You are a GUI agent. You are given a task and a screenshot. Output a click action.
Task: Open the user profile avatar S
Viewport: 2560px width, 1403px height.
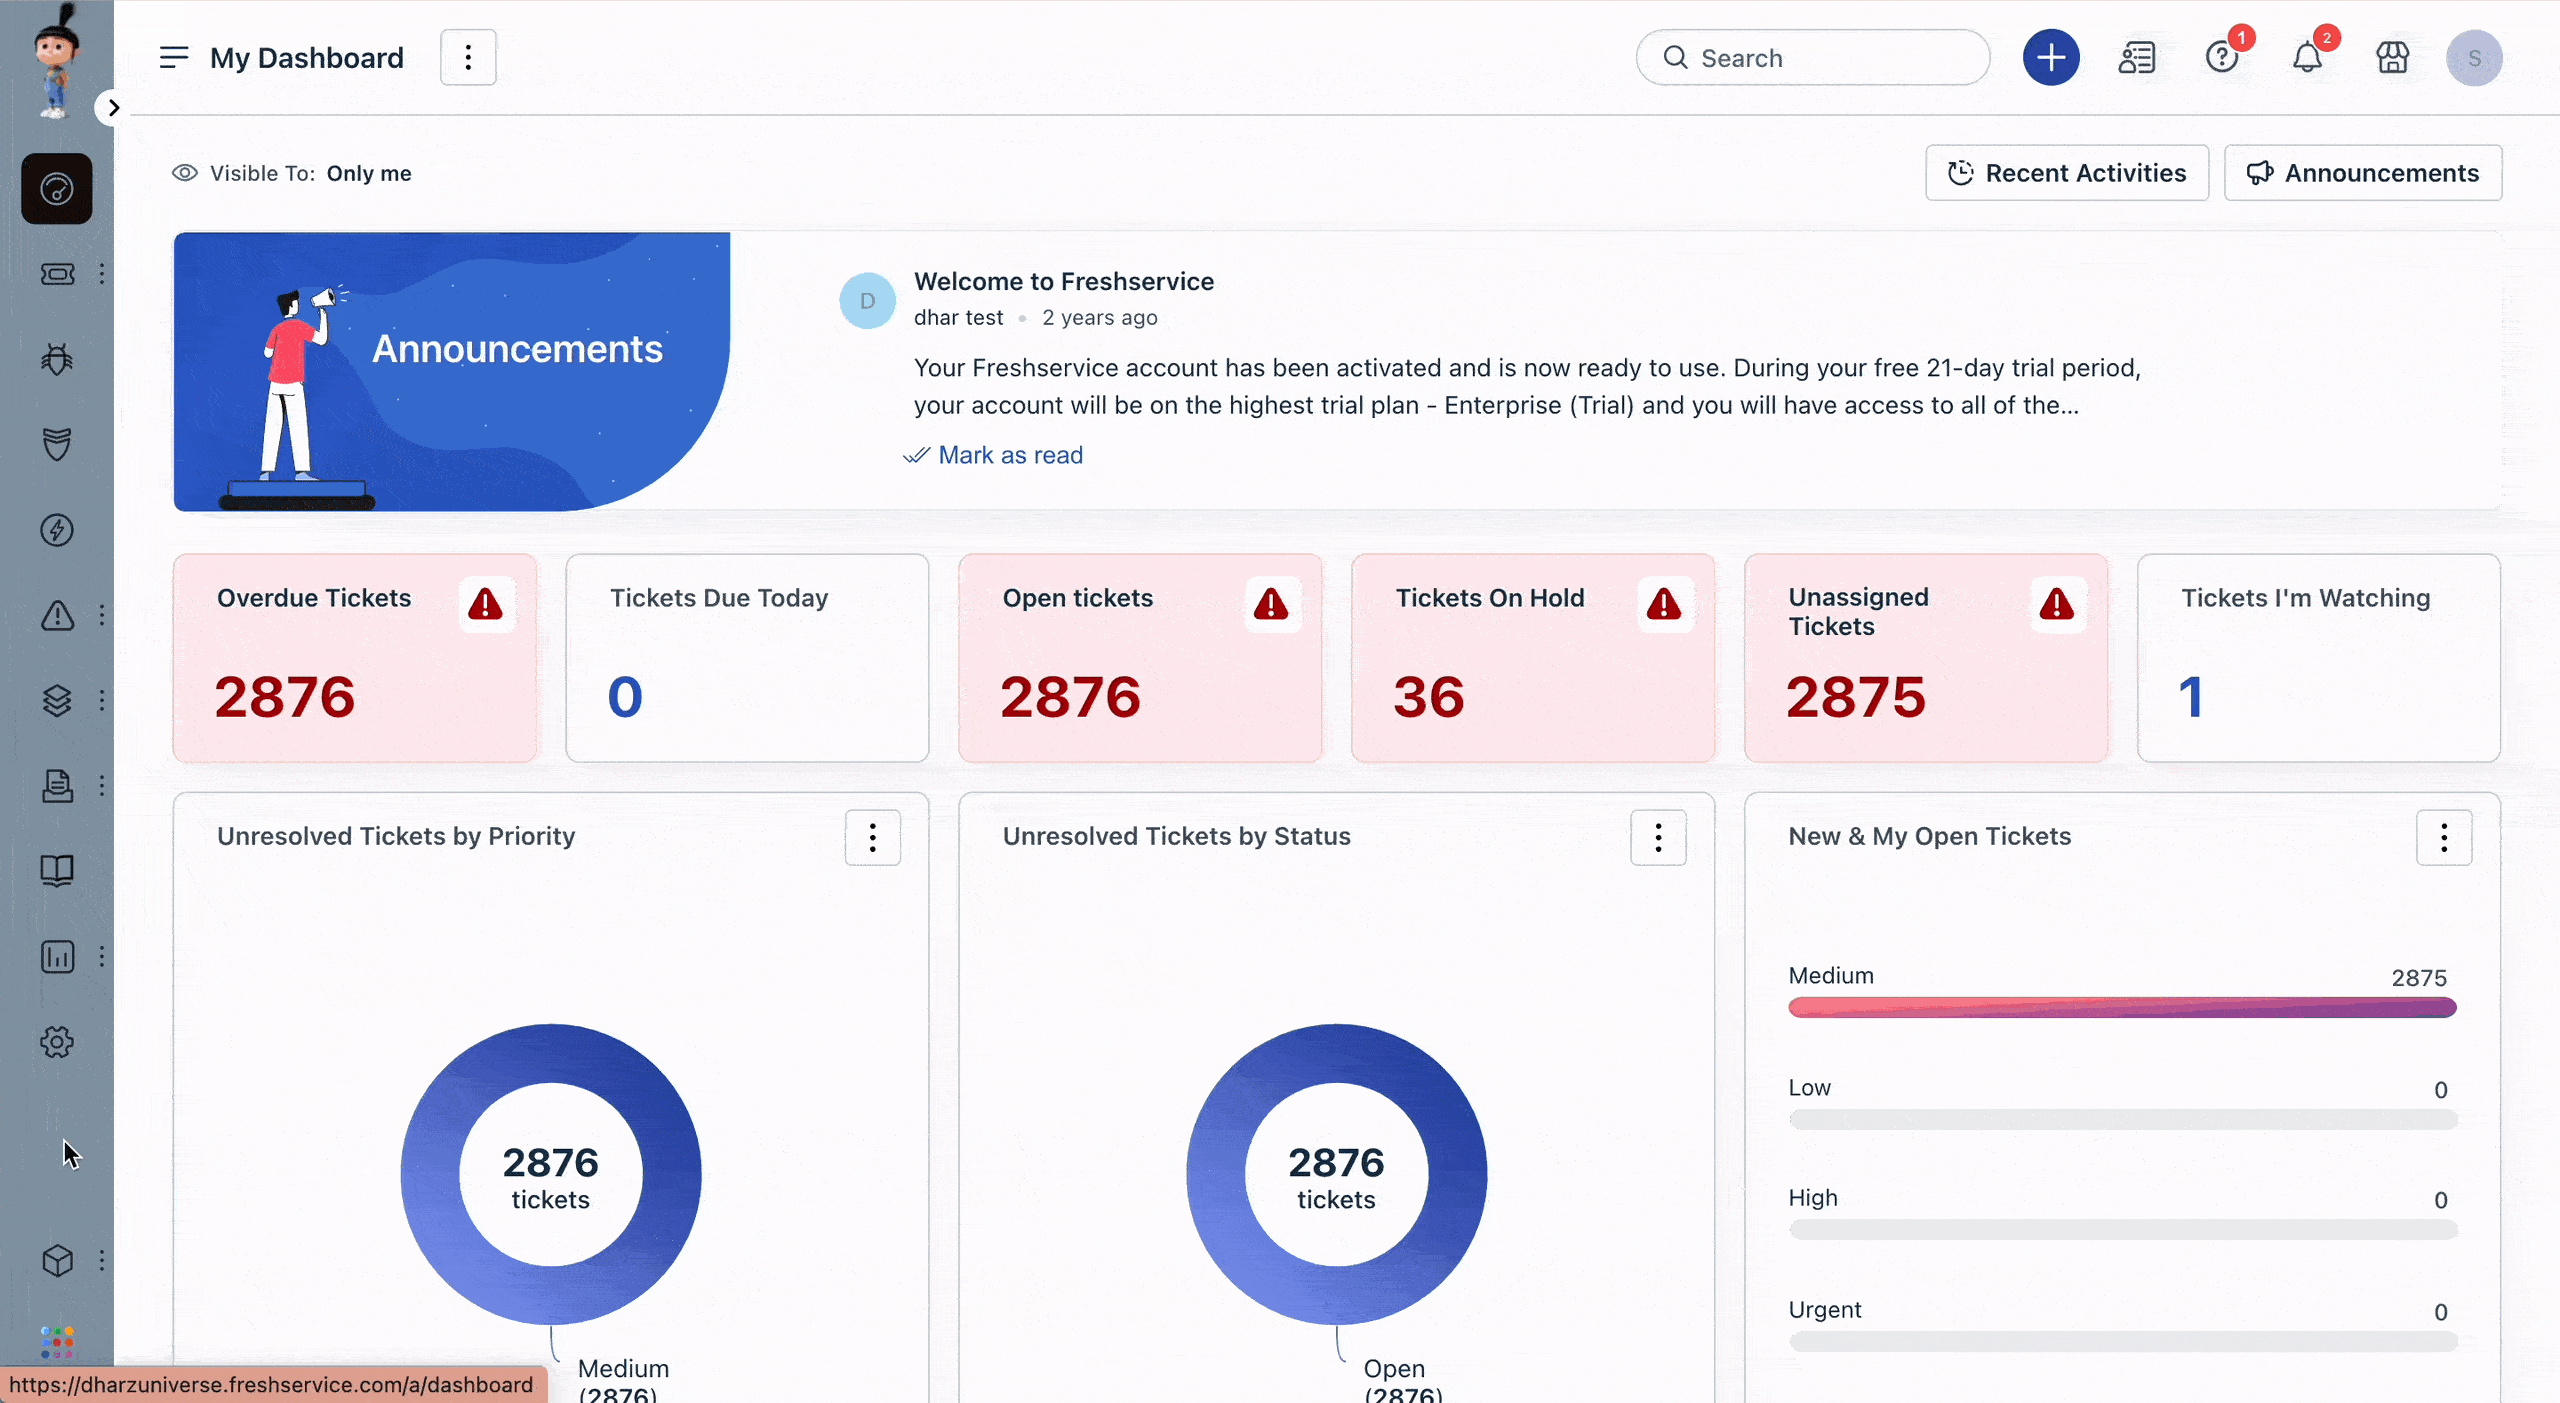2474,58
